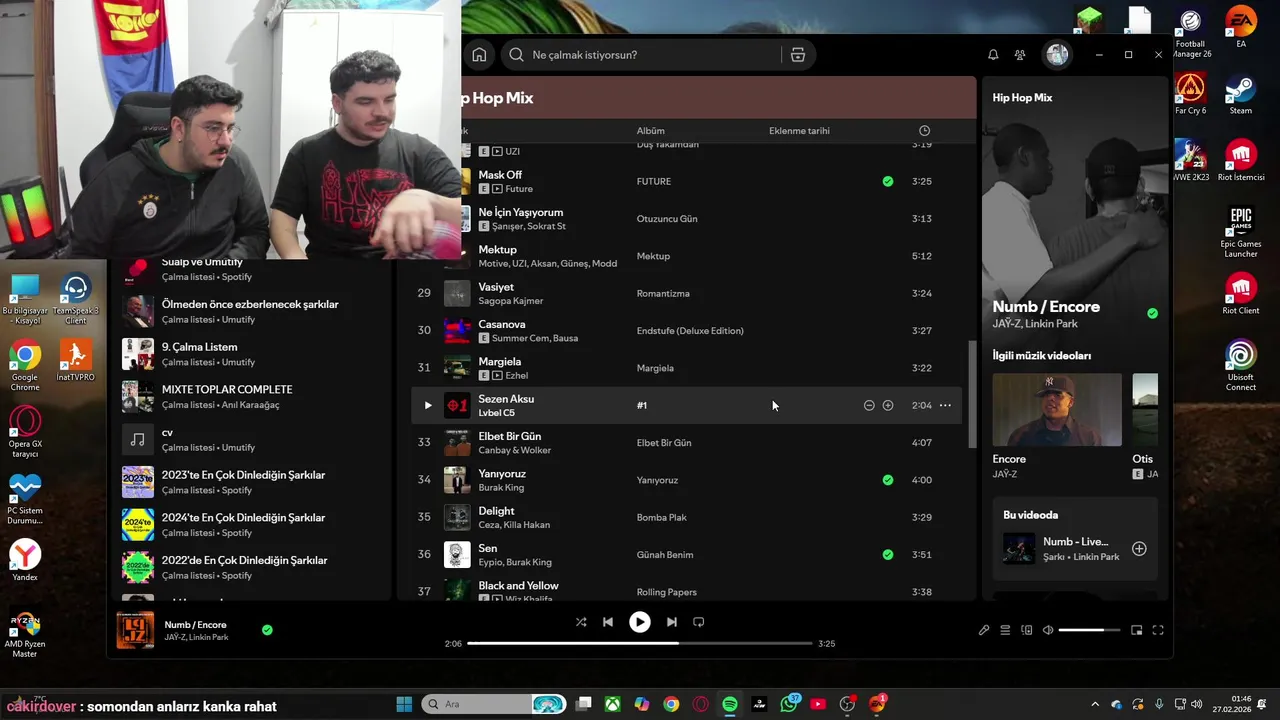Screen dimensions: 1280x720
Task: Toggle saved checkmark on Mask Off
Action: pyautogui.click(x=888, y=181)
